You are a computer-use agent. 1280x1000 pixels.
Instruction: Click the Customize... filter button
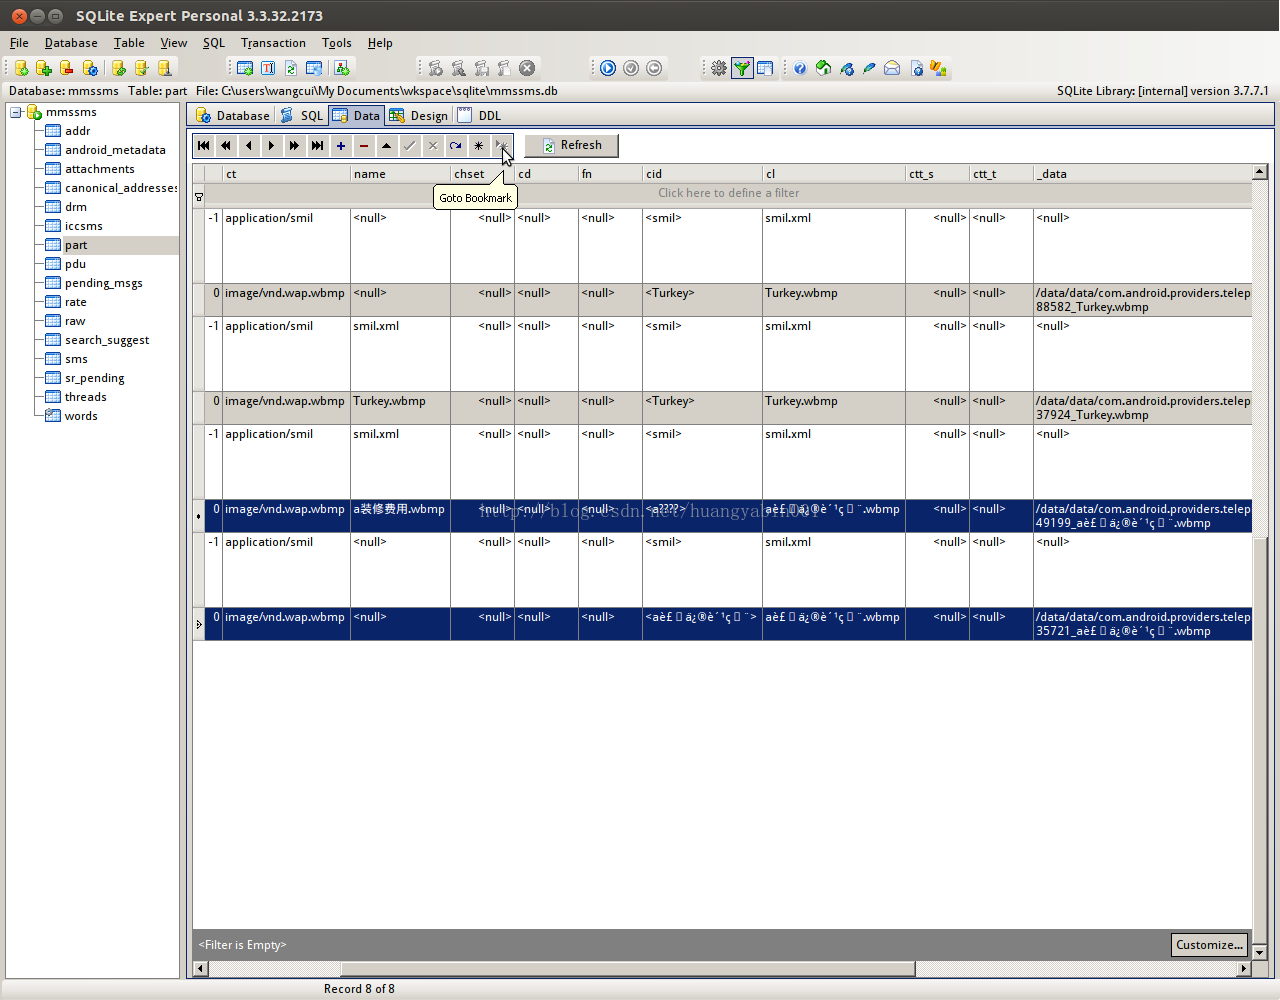[1209, 945]
